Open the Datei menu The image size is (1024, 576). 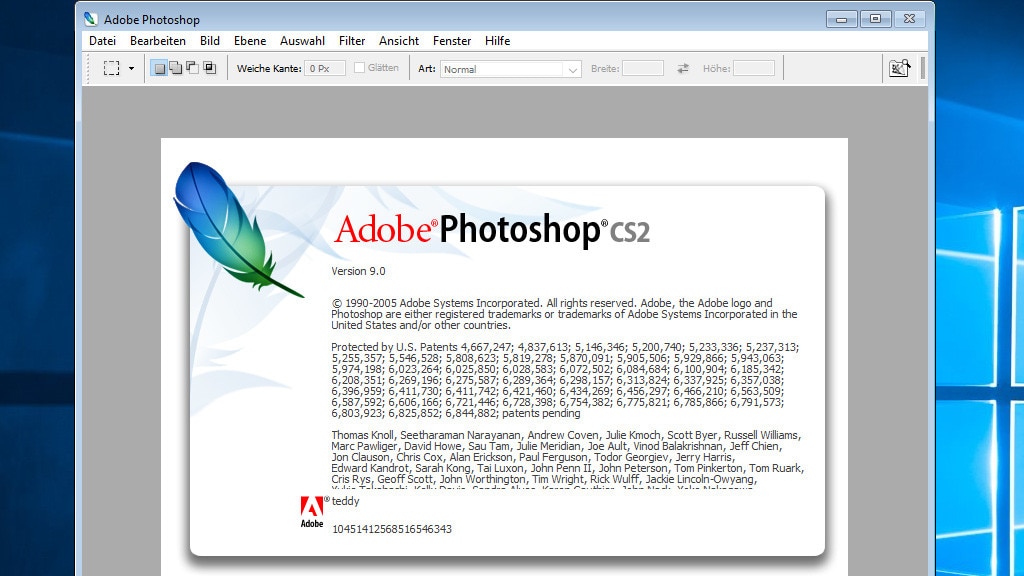pos(103,40)
